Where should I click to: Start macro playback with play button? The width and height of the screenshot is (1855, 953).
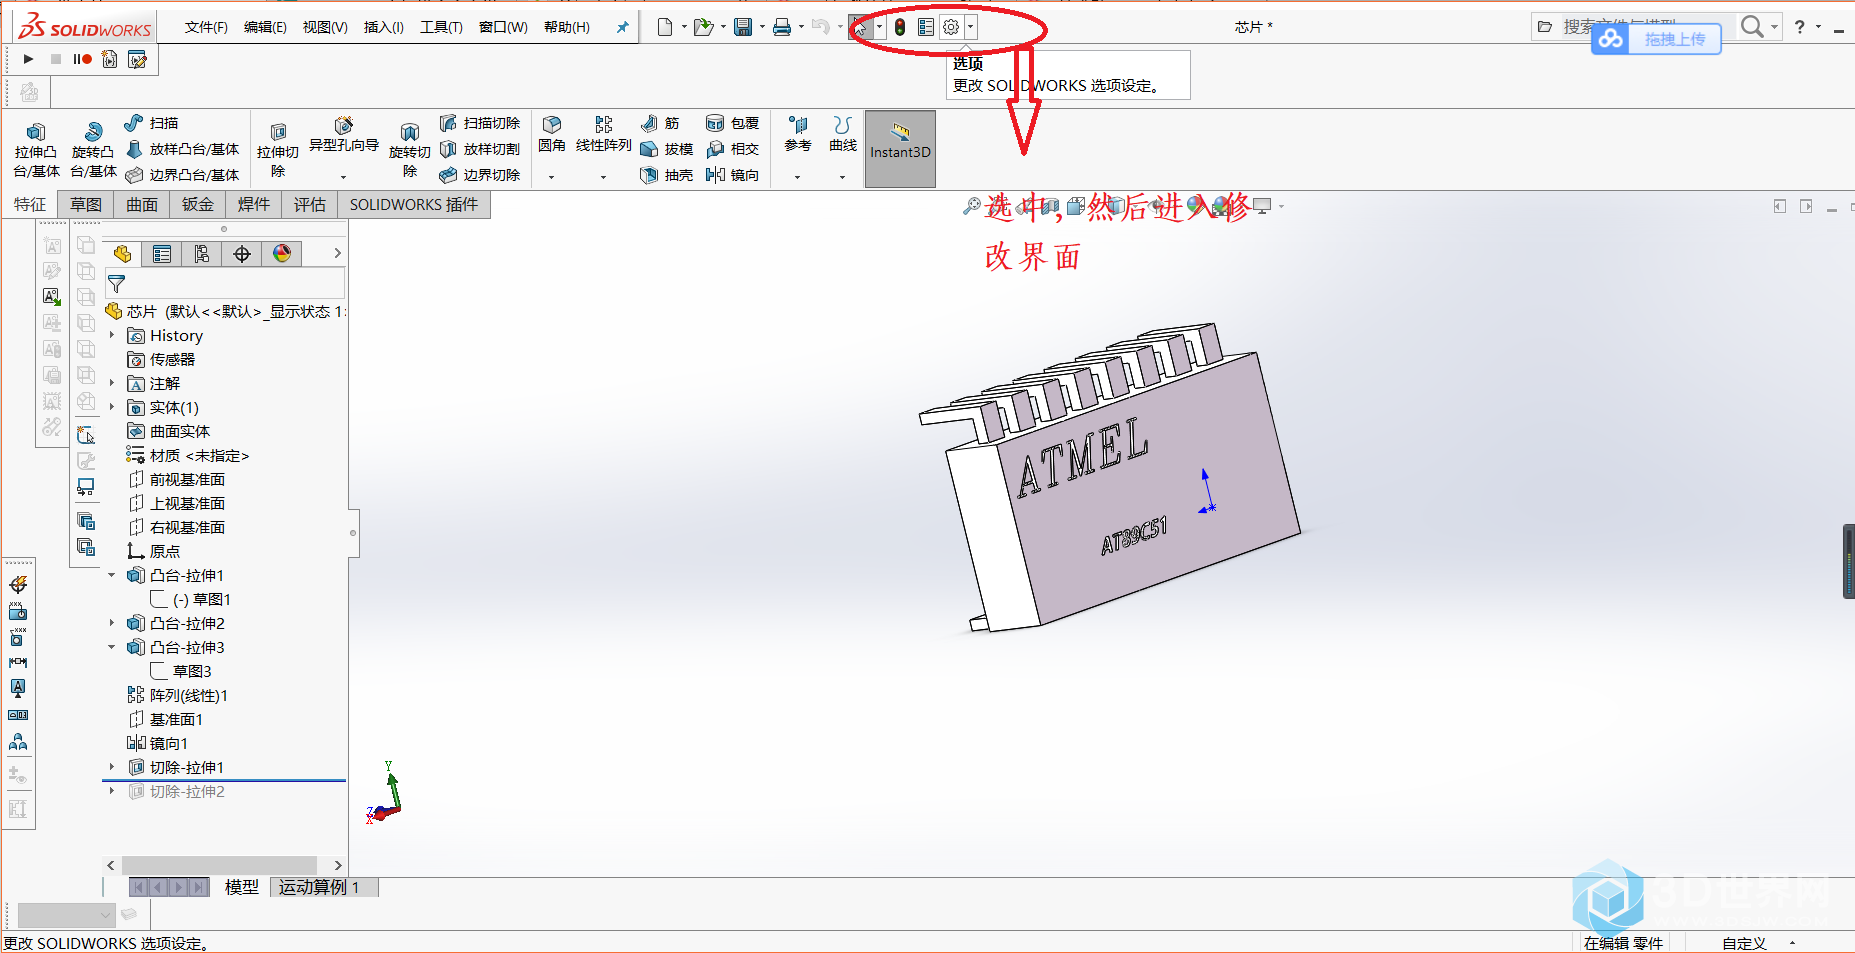pos(29,59)
